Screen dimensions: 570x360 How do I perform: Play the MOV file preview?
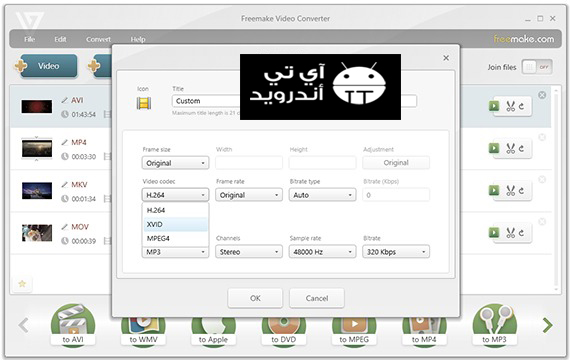click(494, 232)
